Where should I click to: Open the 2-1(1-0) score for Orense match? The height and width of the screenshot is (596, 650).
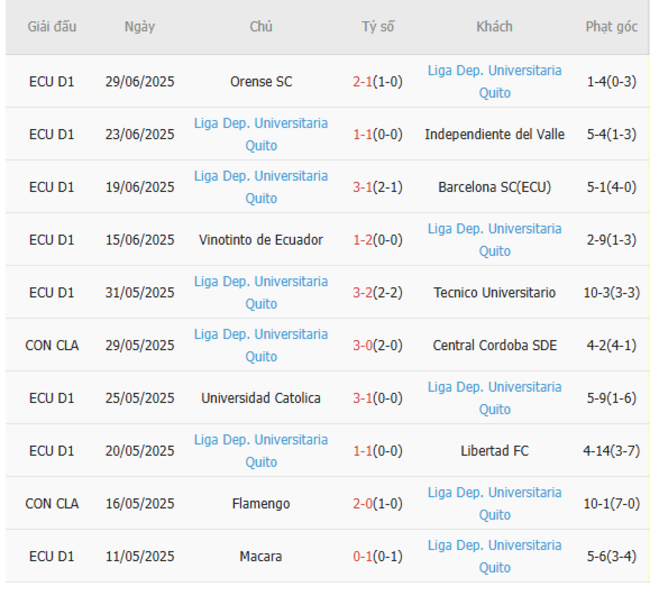pyautogui.click(x=377, y=82)
